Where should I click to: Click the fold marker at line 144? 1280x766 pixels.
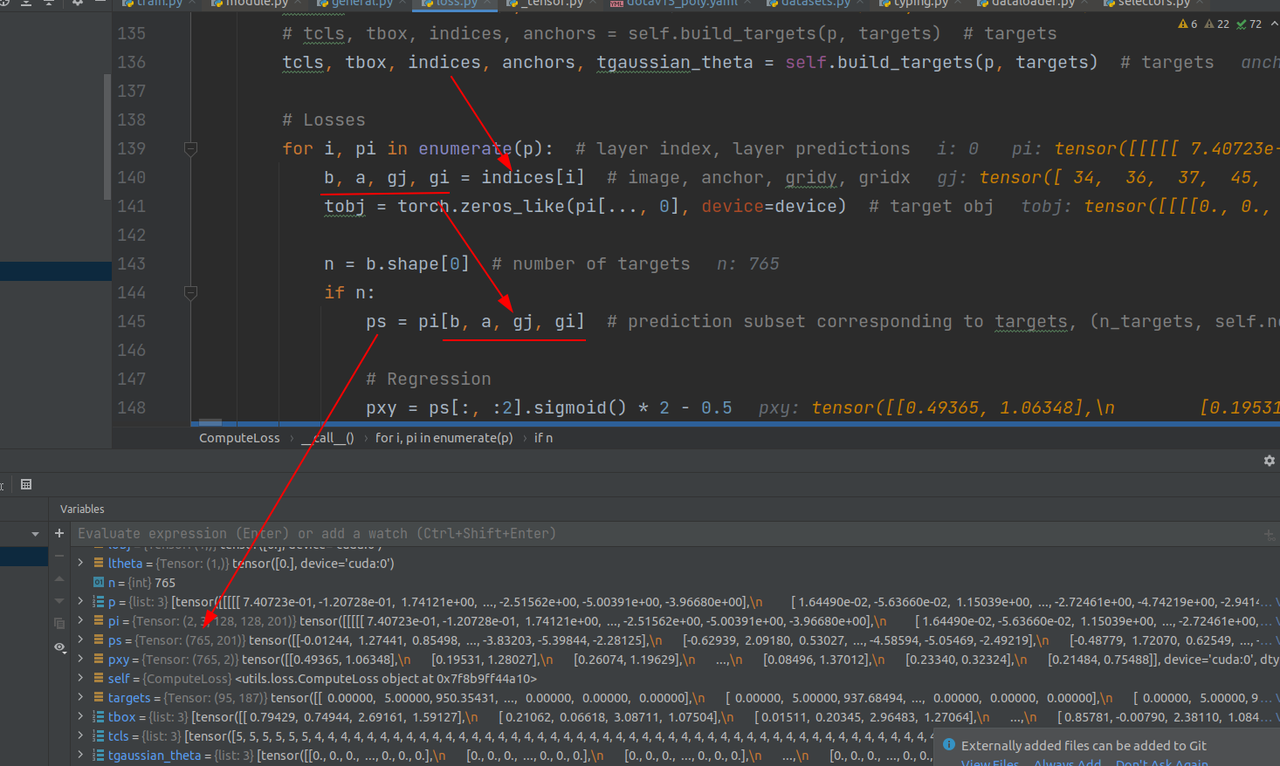click(x=190, y=292)
